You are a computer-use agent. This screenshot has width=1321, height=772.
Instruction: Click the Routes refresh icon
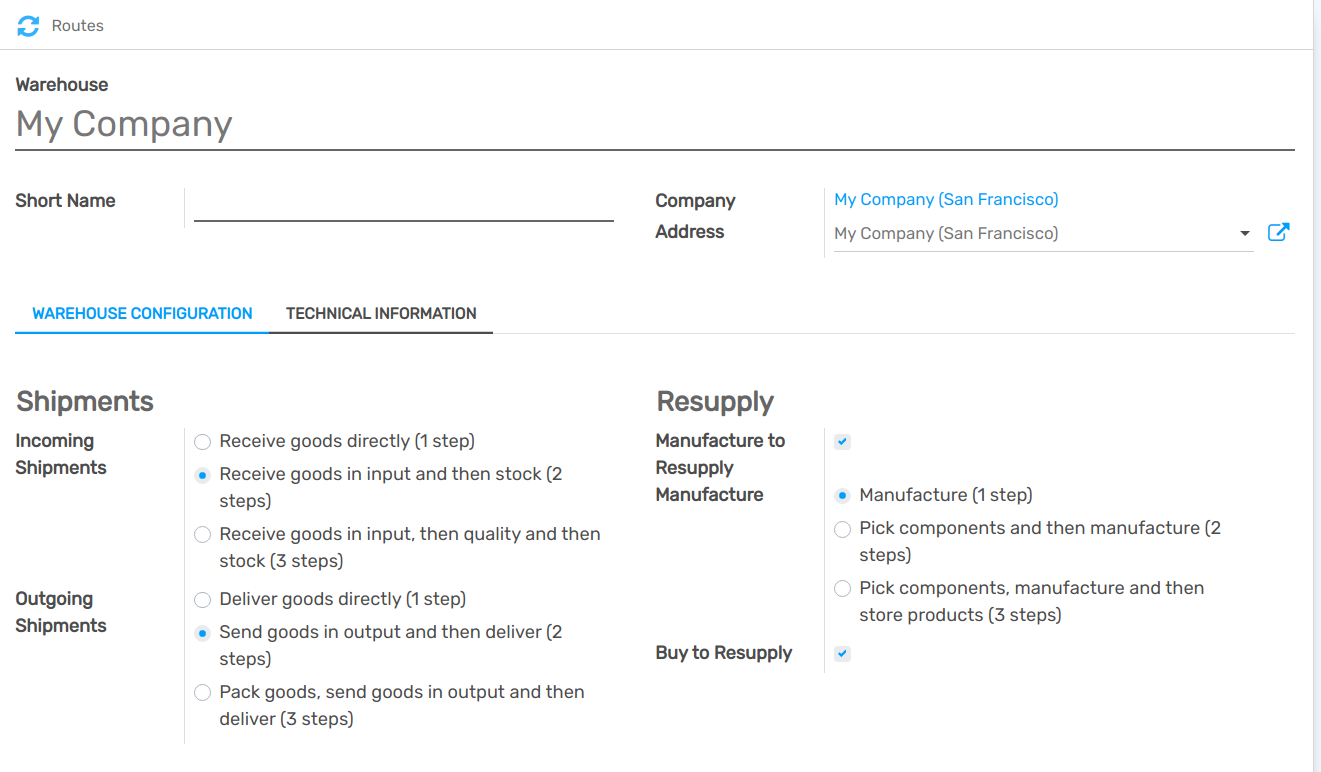click(28, 26)
